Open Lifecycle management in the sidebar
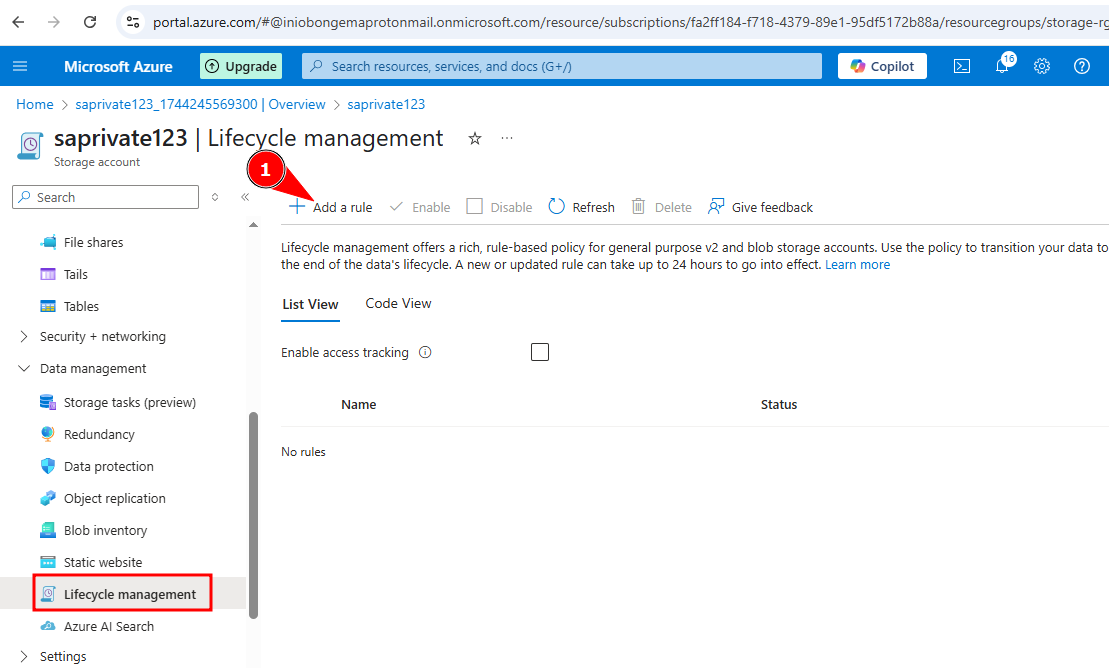 coord(122,594)
